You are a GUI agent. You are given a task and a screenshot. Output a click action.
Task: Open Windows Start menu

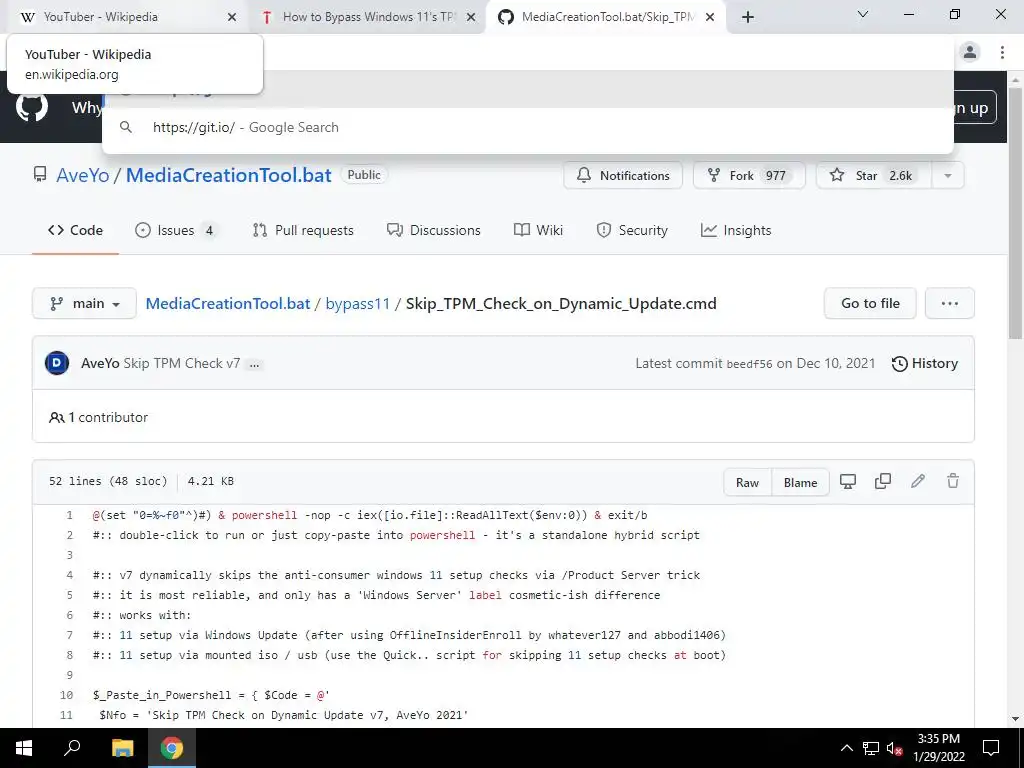[x=24, y=748]
